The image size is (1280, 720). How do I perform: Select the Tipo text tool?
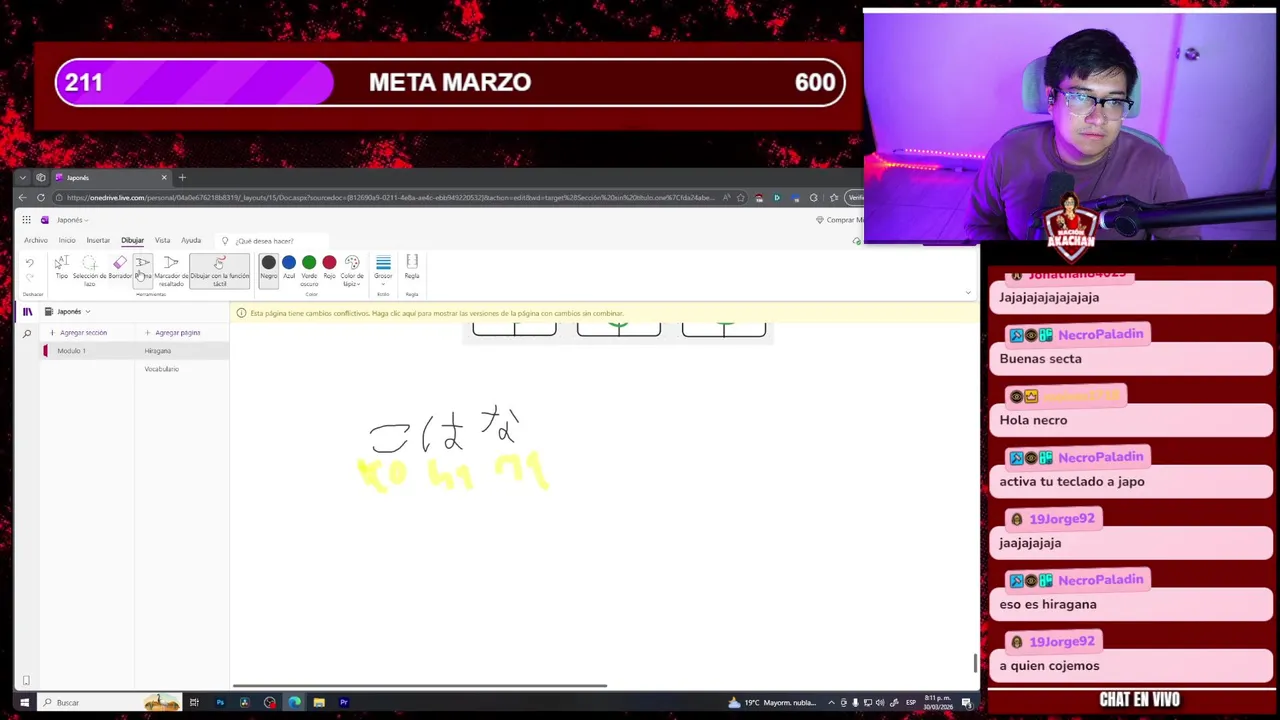pyautogui.click(x=62, y=268)
